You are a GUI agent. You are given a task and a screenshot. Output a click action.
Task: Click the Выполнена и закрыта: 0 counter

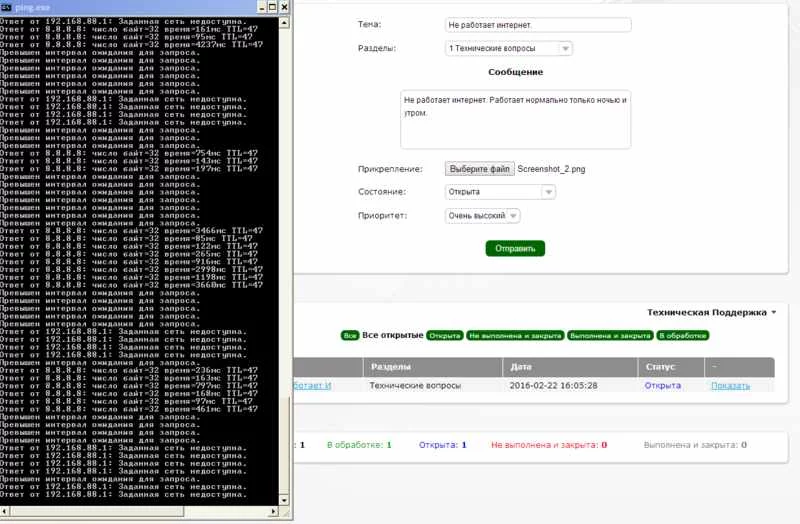click(x=695, y=445)
